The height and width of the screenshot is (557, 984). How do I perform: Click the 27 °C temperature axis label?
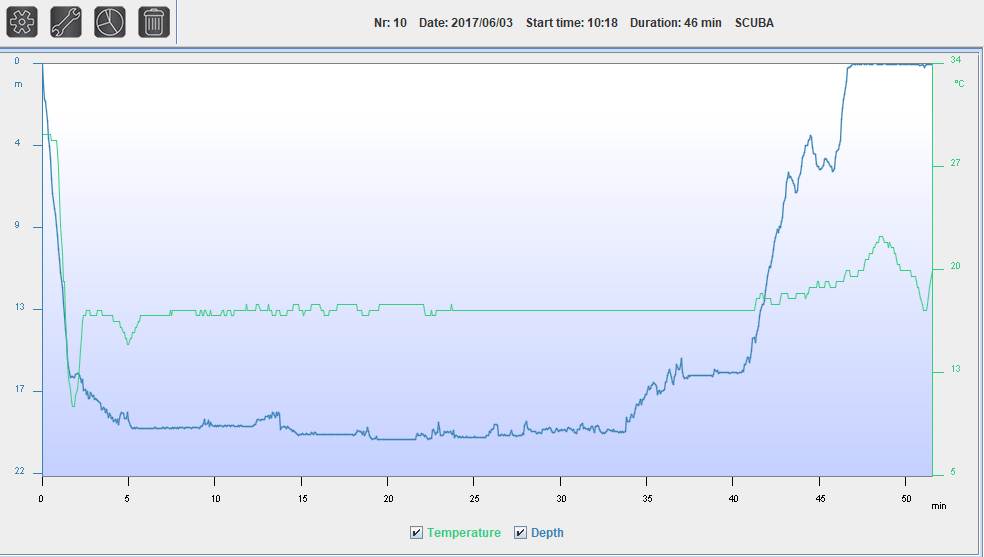point(955,162)
